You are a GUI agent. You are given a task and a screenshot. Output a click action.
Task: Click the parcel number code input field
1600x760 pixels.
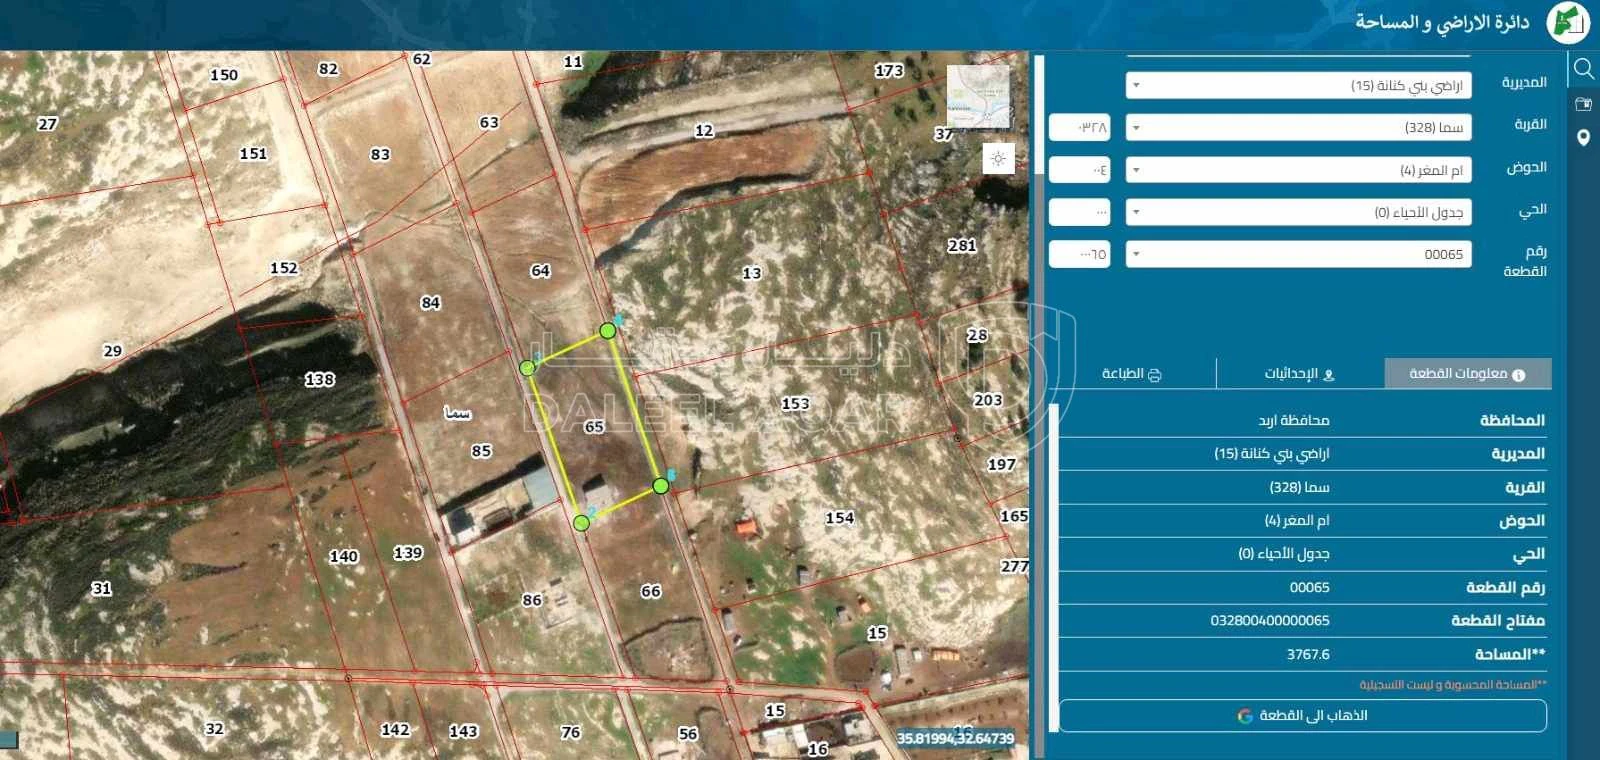1079,254
